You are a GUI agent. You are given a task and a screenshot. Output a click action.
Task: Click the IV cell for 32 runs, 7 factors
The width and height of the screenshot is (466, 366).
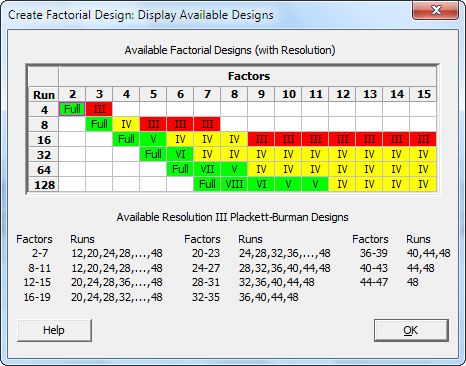[x=207, y=154]
